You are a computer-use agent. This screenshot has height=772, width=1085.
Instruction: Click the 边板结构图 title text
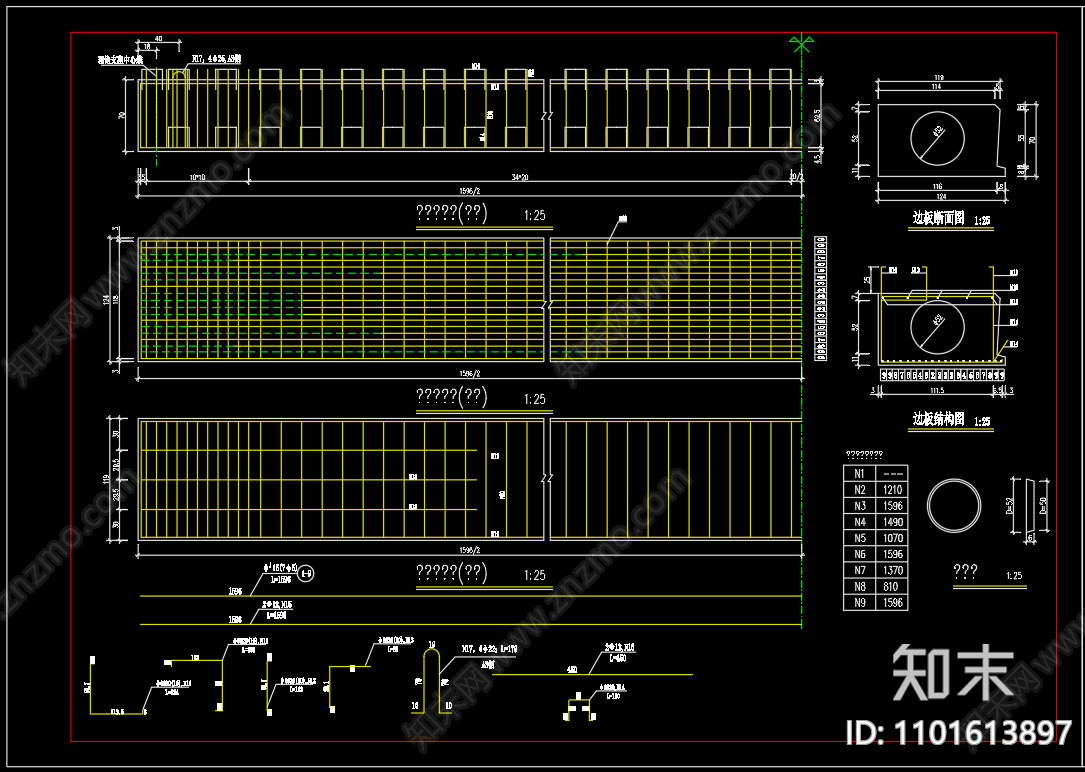point(938,419)
